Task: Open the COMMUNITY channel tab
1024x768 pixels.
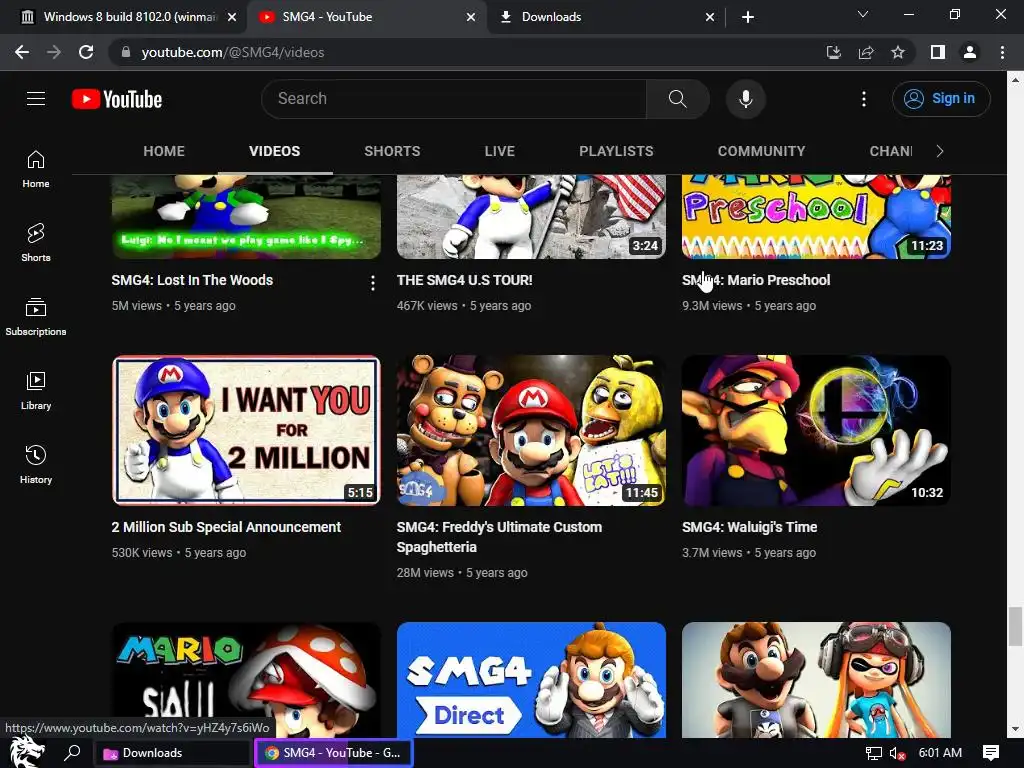Action: pos(761,151)
